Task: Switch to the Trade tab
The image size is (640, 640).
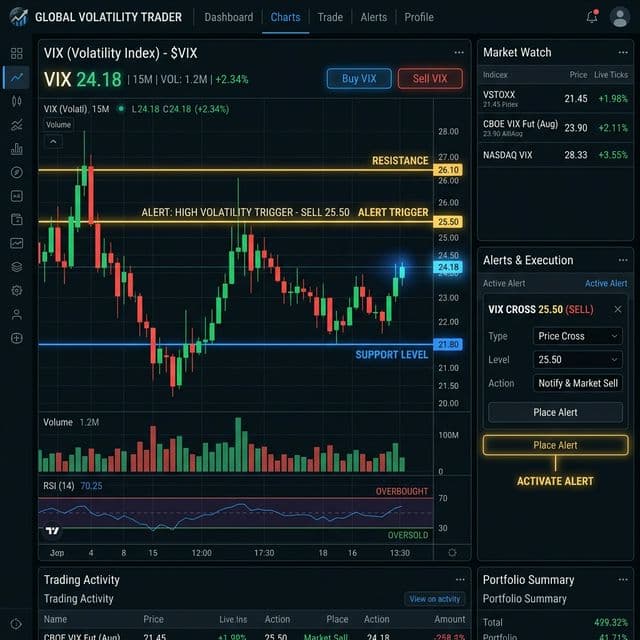Action: click(x=330, y=17)
